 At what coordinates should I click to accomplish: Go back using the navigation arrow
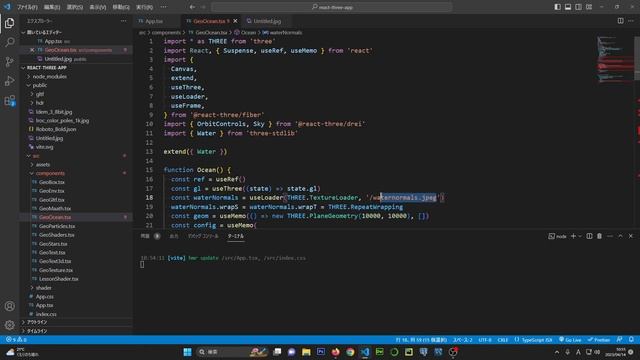click(x=192, y=7)
